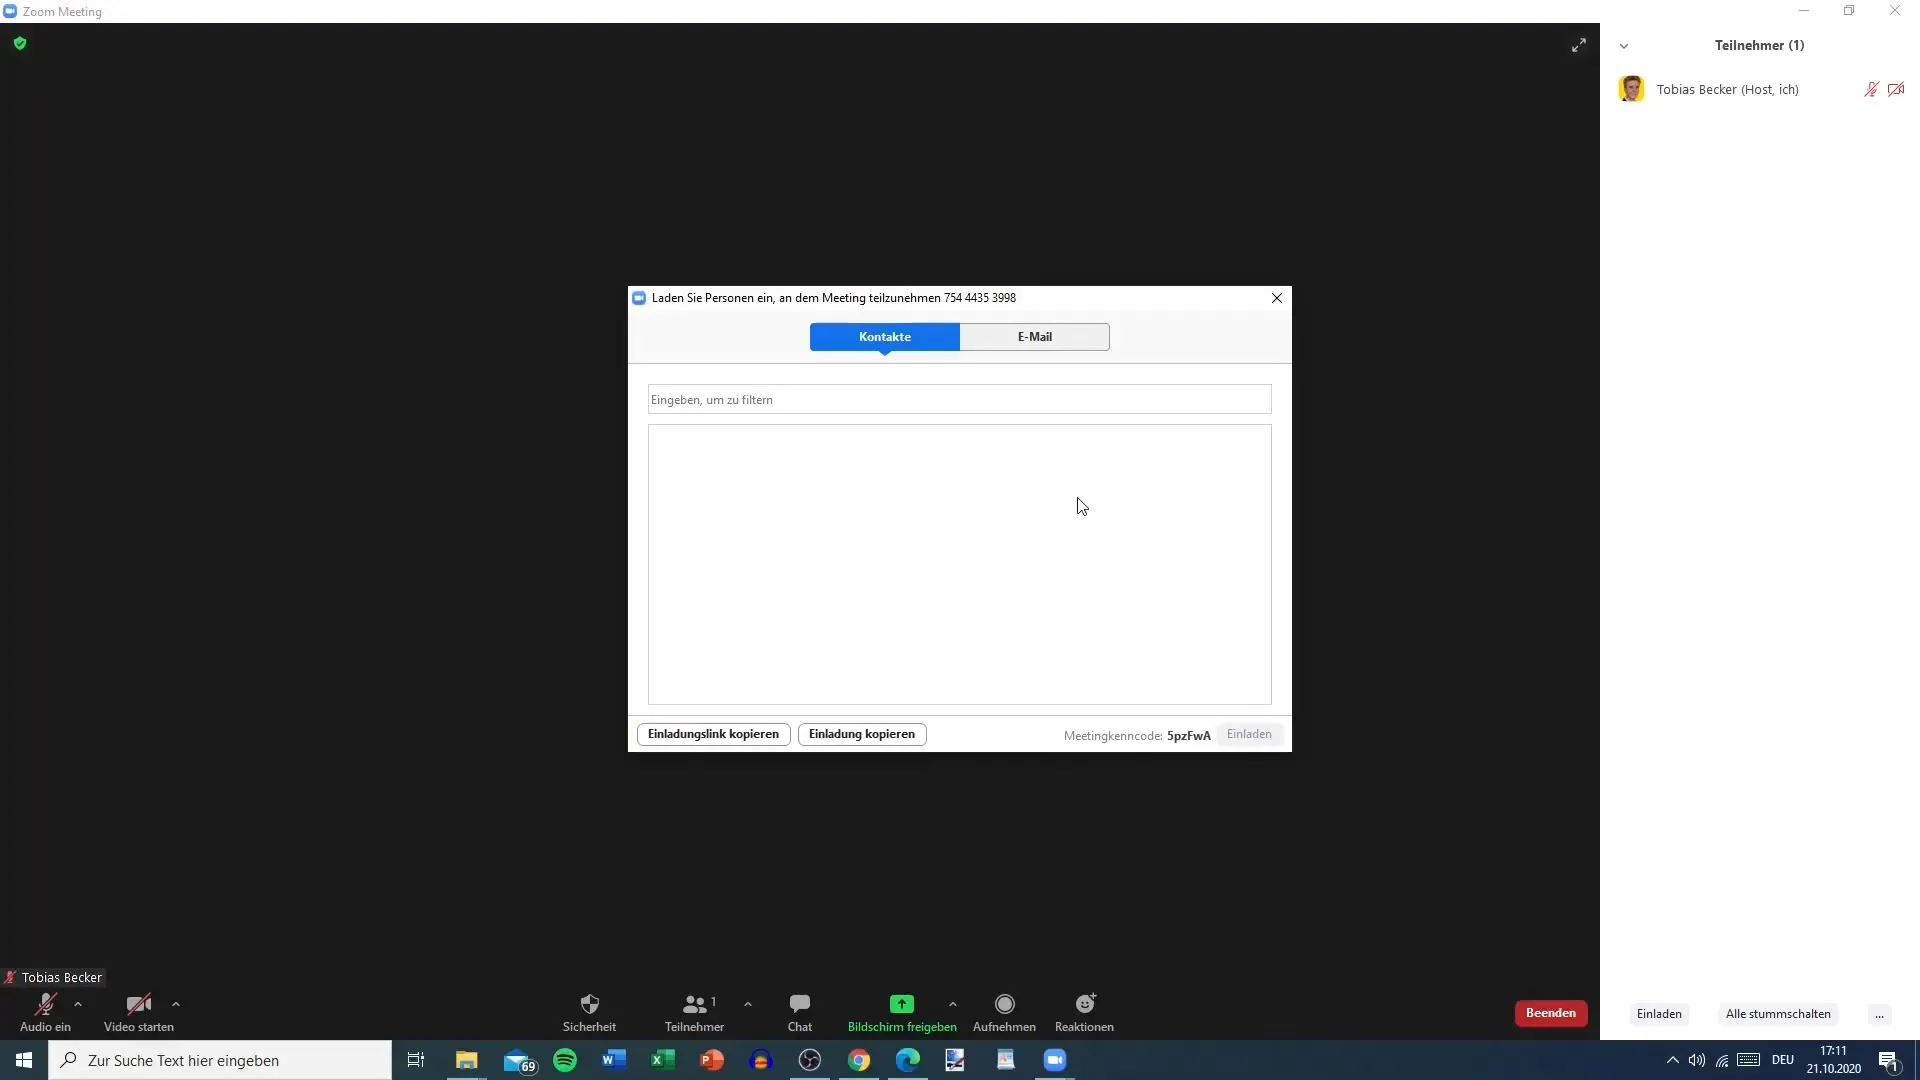Click Tobias Becker's avatar in participant list
Viewport: 1920px width, 1080px height.
tap(1631, 89)
